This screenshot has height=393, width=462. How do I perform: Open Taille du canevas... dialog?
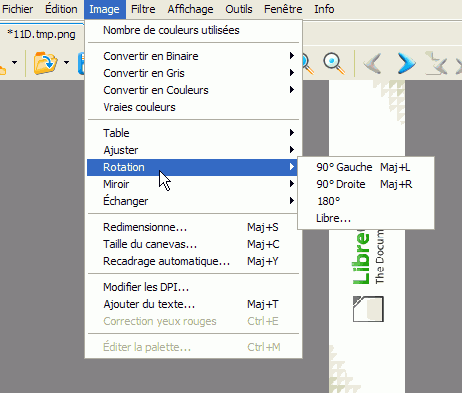pos(193,244)
